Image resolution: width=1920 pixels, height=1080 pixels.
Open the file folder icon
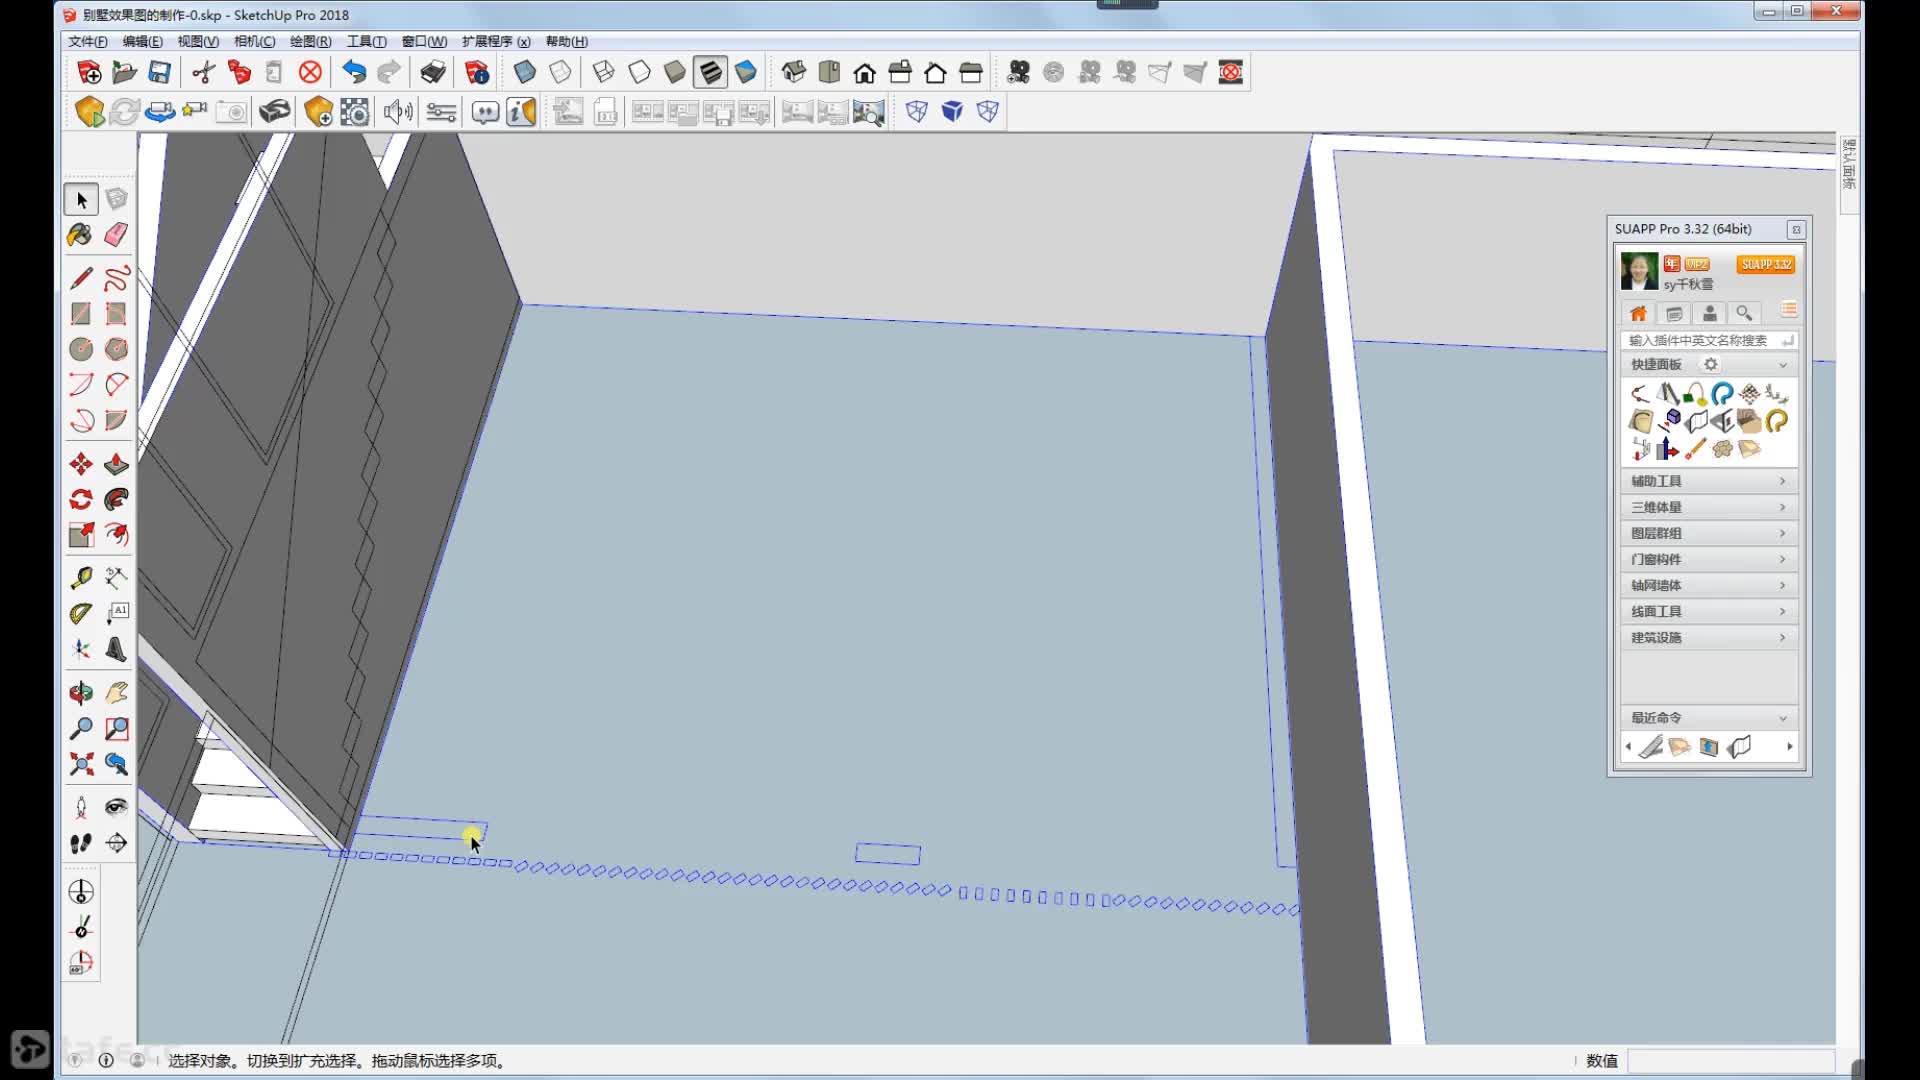click(125, 72)
